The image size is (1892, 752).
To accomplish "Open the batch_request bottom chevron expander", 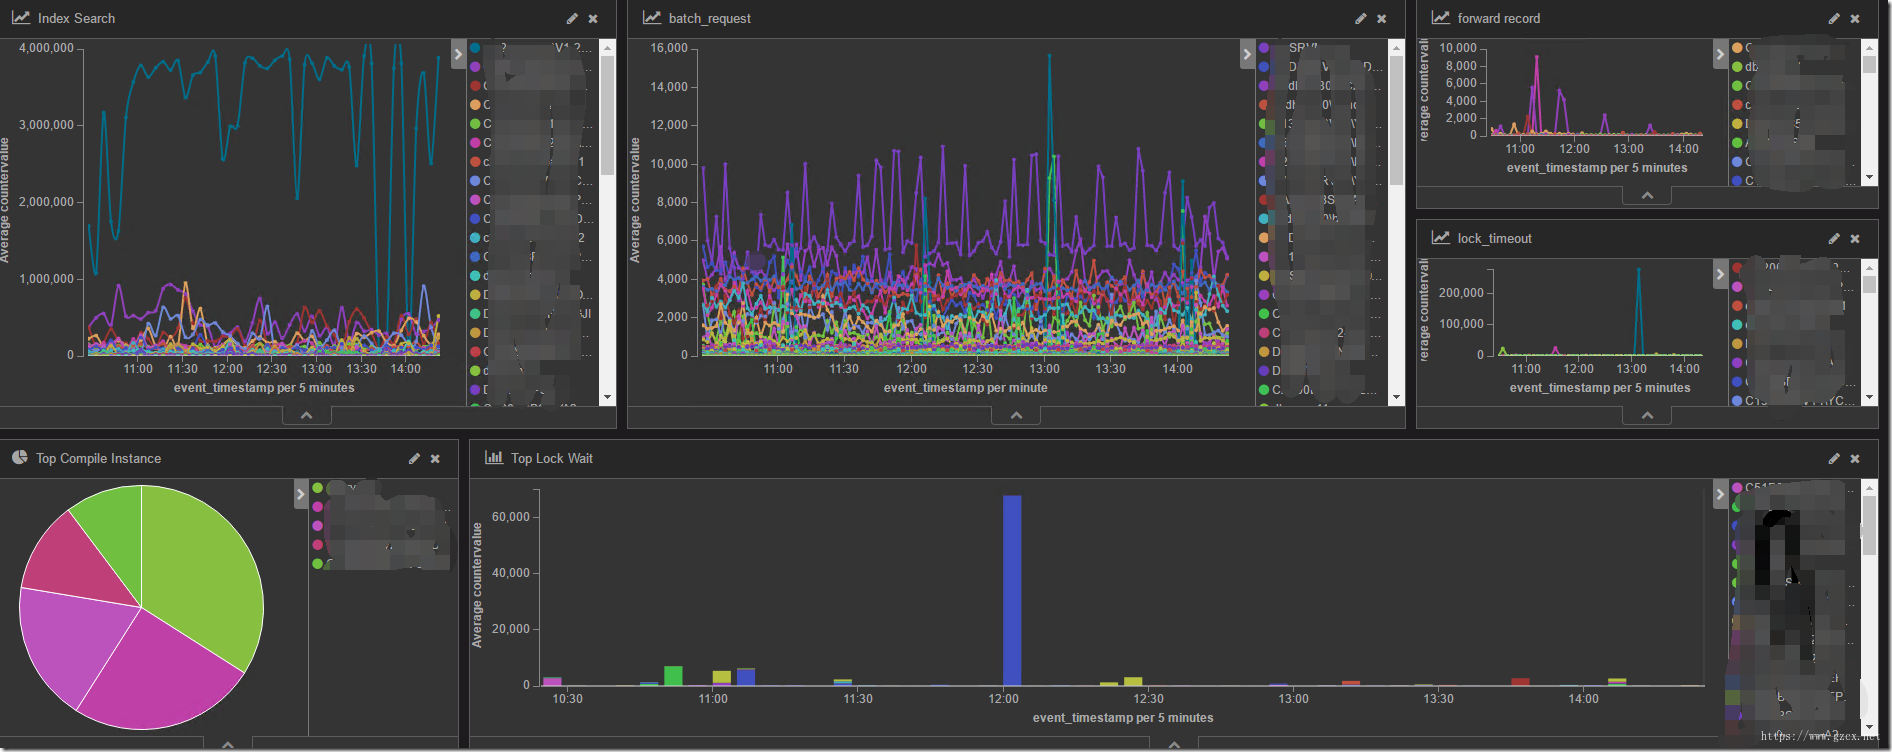I will (1016, 415).
